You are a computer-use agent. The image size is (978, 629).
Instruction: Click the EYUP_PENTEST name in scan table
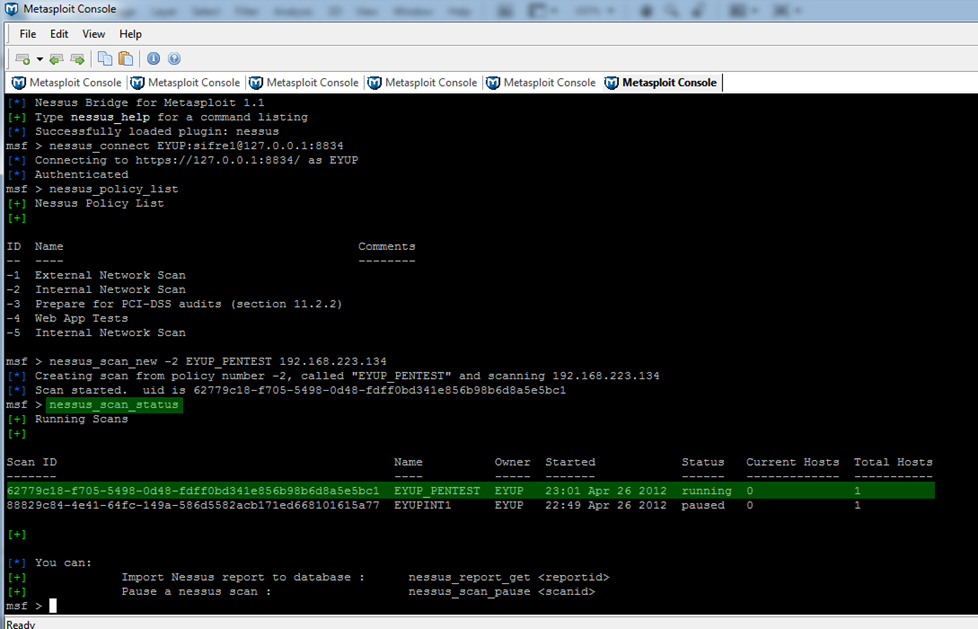point(437,491)
